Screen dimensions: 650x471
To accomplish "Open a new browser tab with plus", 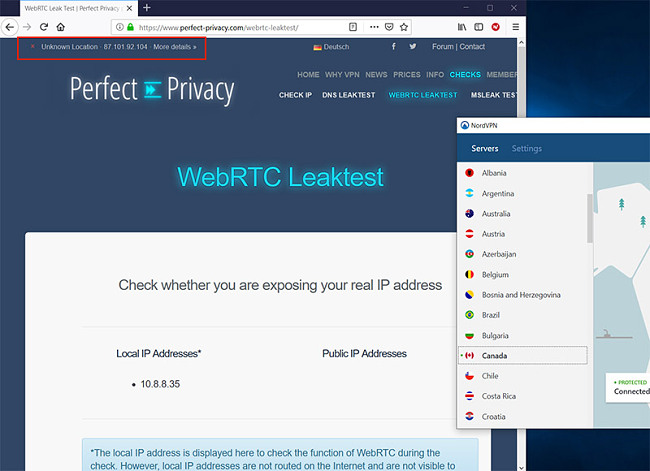I will pyautogui.click(x=147, y=8).
